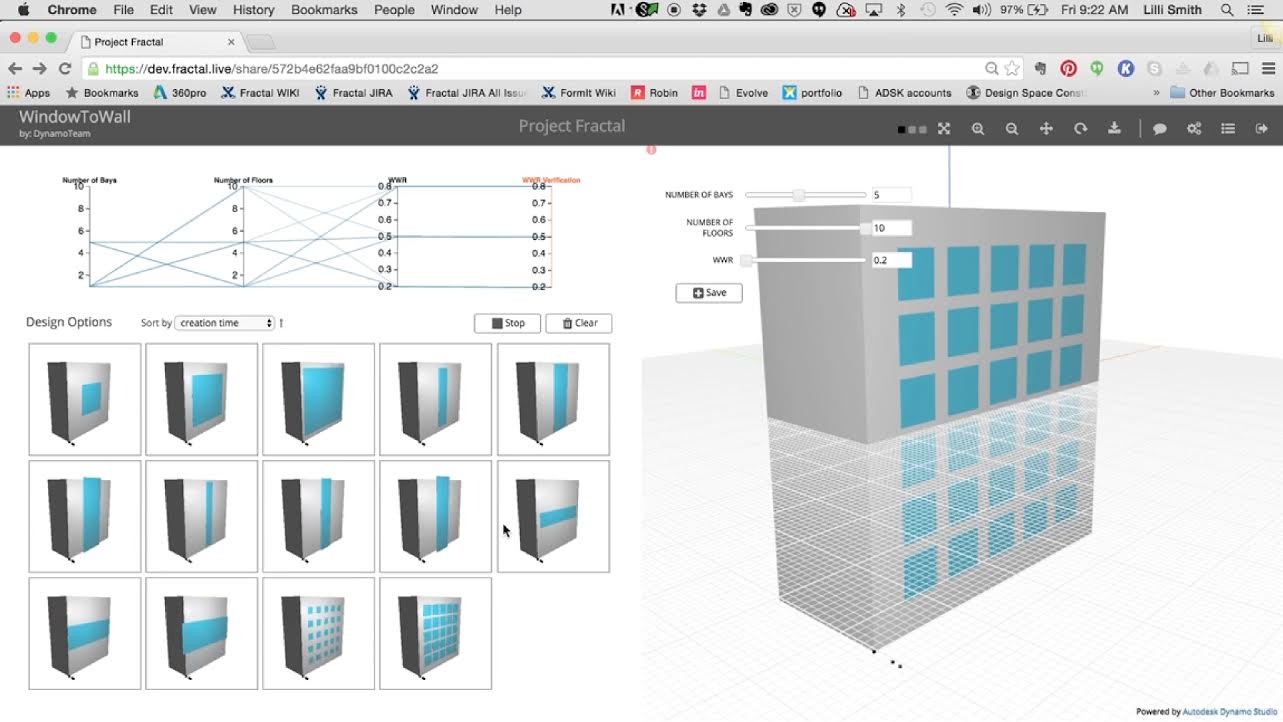1283x722 pixels.
Task: Switch layout using the three-square toggle
Action: tap(911, 130)
